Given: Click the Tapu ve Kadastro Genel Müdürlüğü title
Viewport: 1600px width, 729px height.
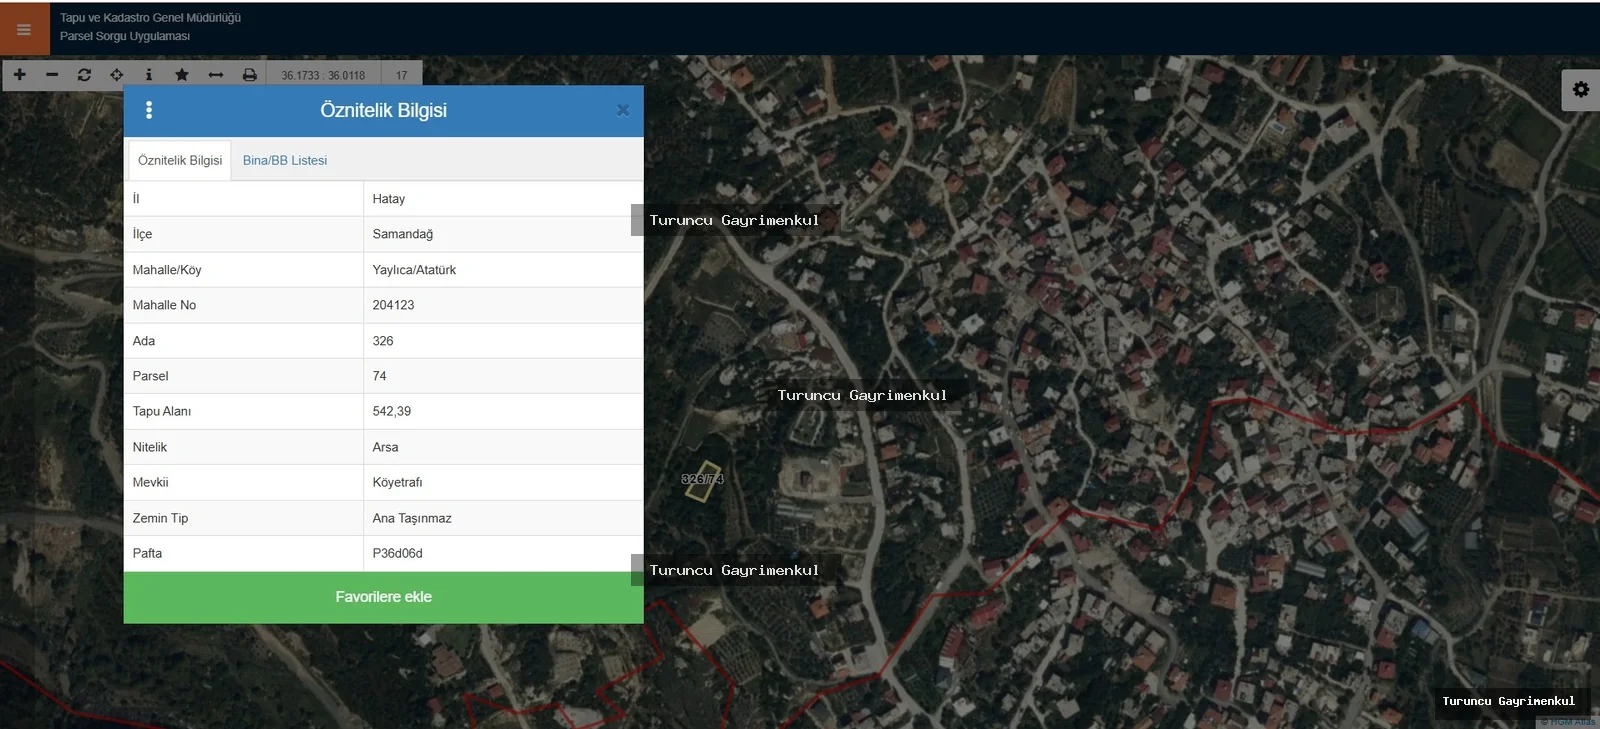Looking at the screenshot, I should click(150, 18).
